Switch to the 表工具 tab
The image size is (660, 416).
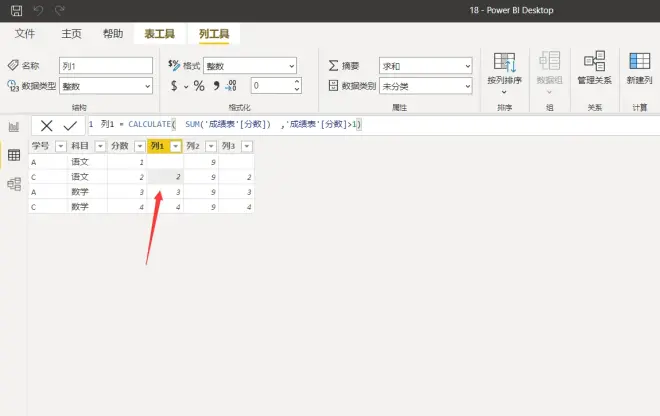158,34
